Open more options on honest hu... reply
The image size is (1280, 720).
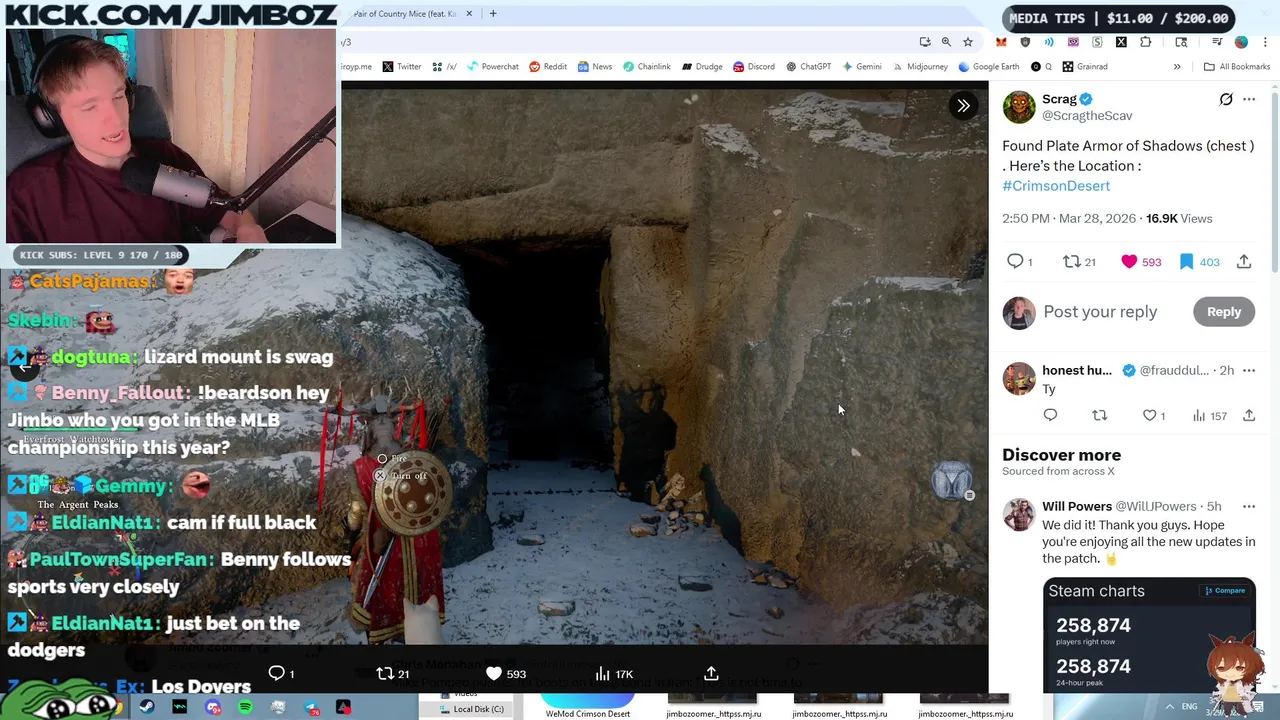click(x=1249, y=370)
